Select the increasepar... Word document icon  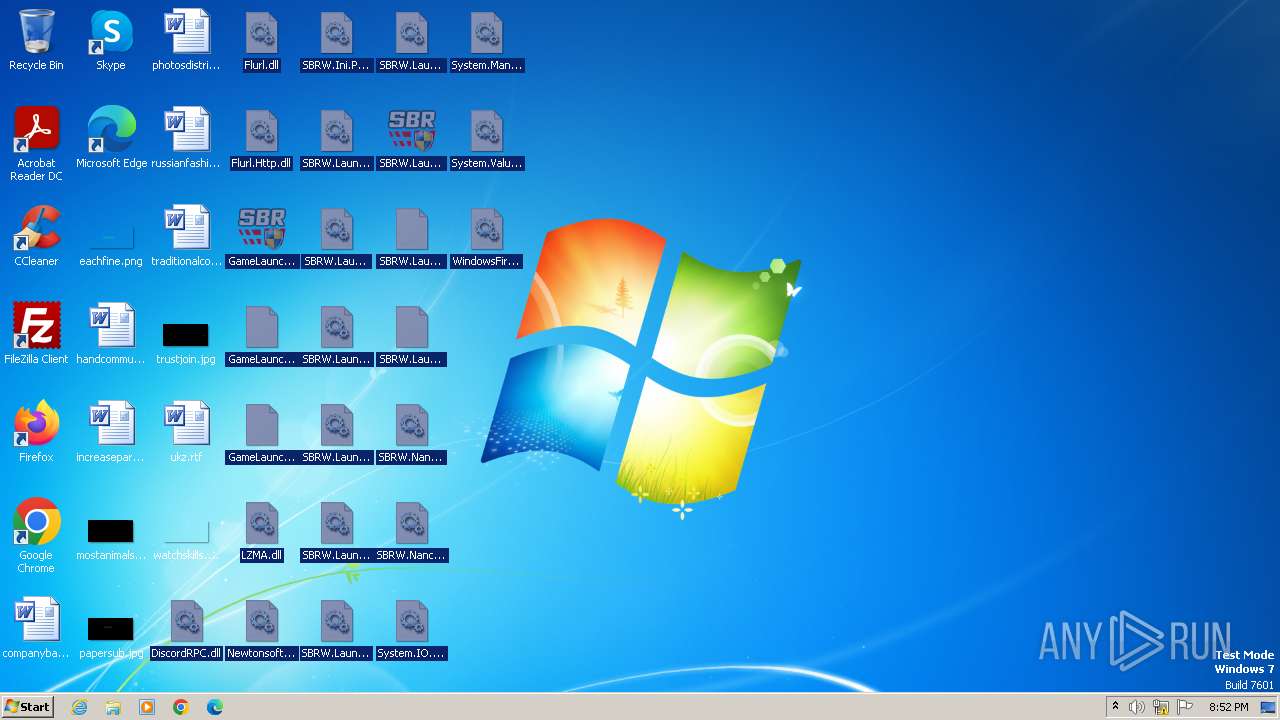[111, 433]
